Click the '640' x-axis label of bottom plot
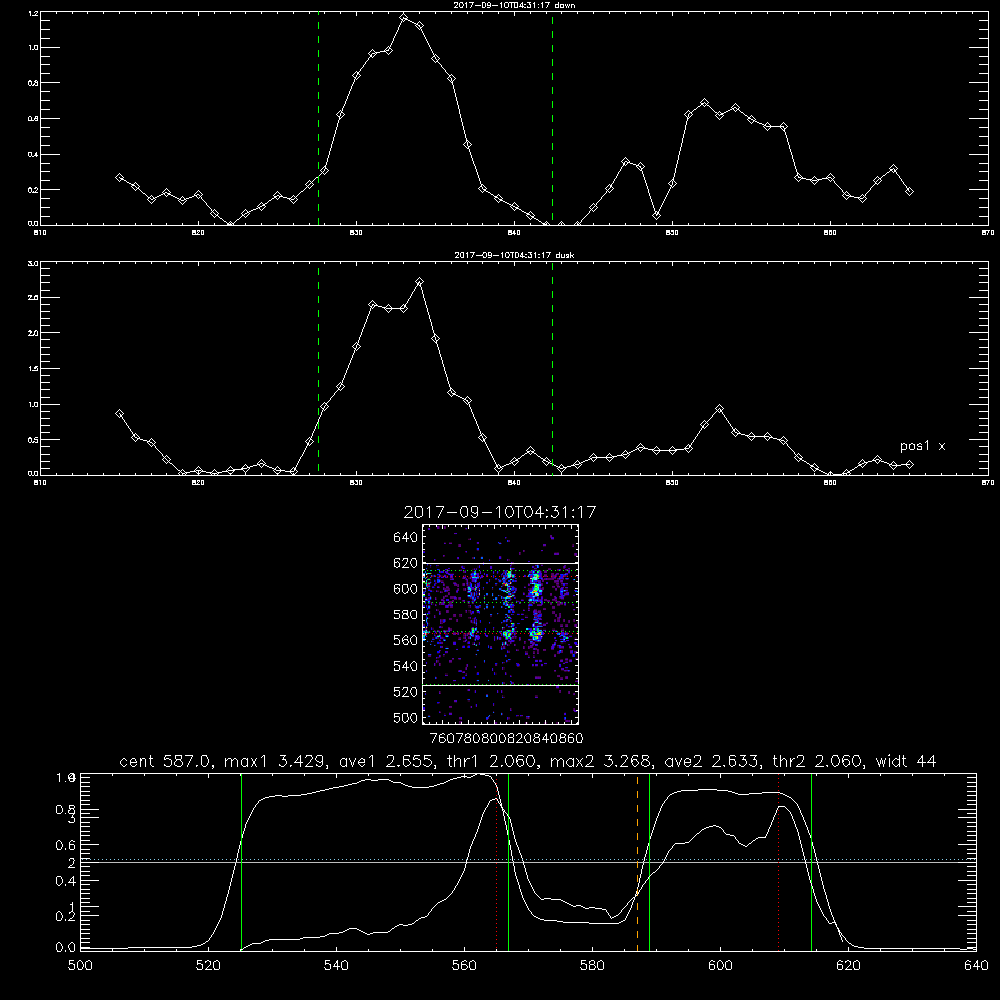The width and height of the screenshot is (1000, 1000). coord(976,966)
